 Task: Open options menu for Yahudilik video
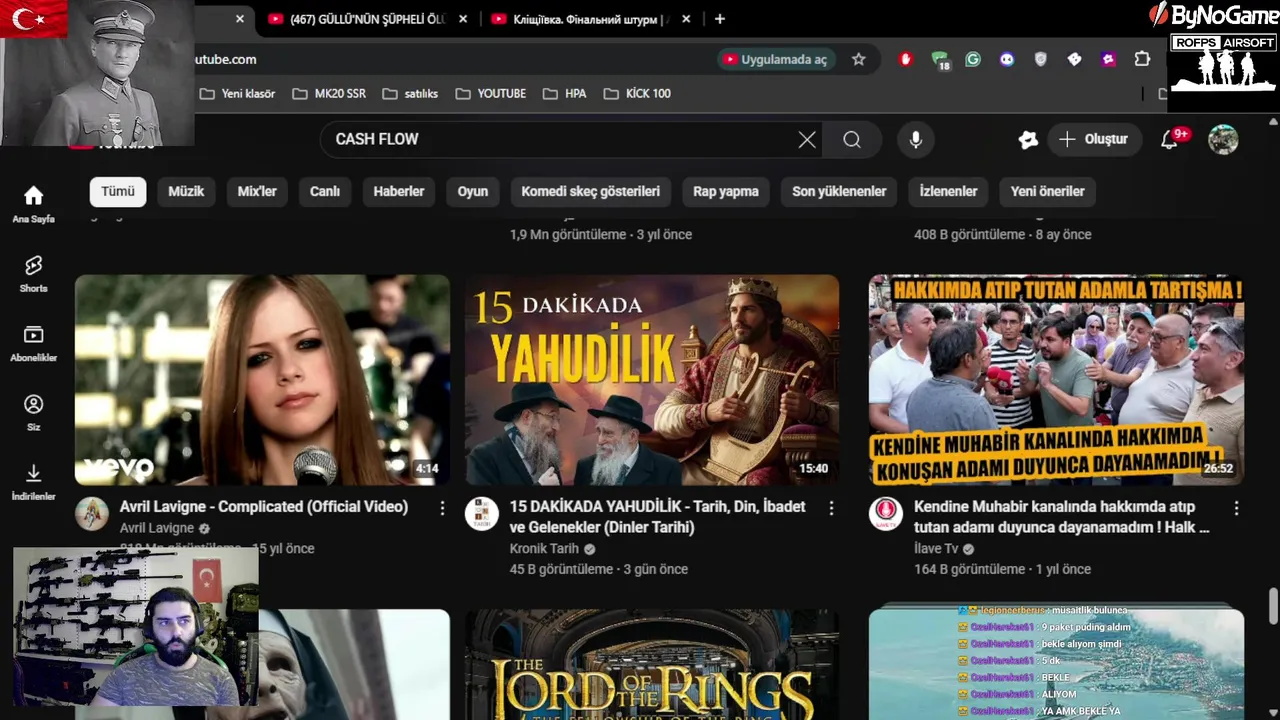[831, 509]
